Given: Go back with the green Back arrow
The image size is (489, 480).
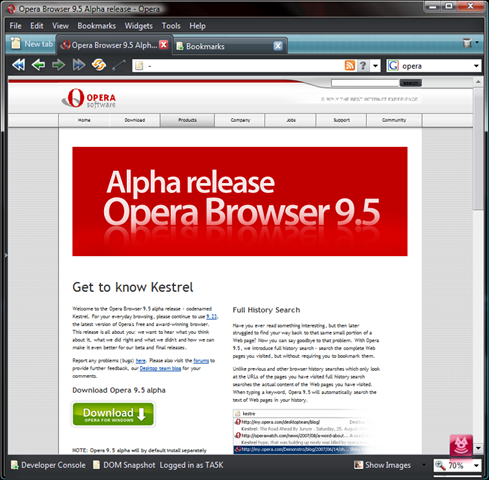Looking at the screenshot, I should [39, 65].
